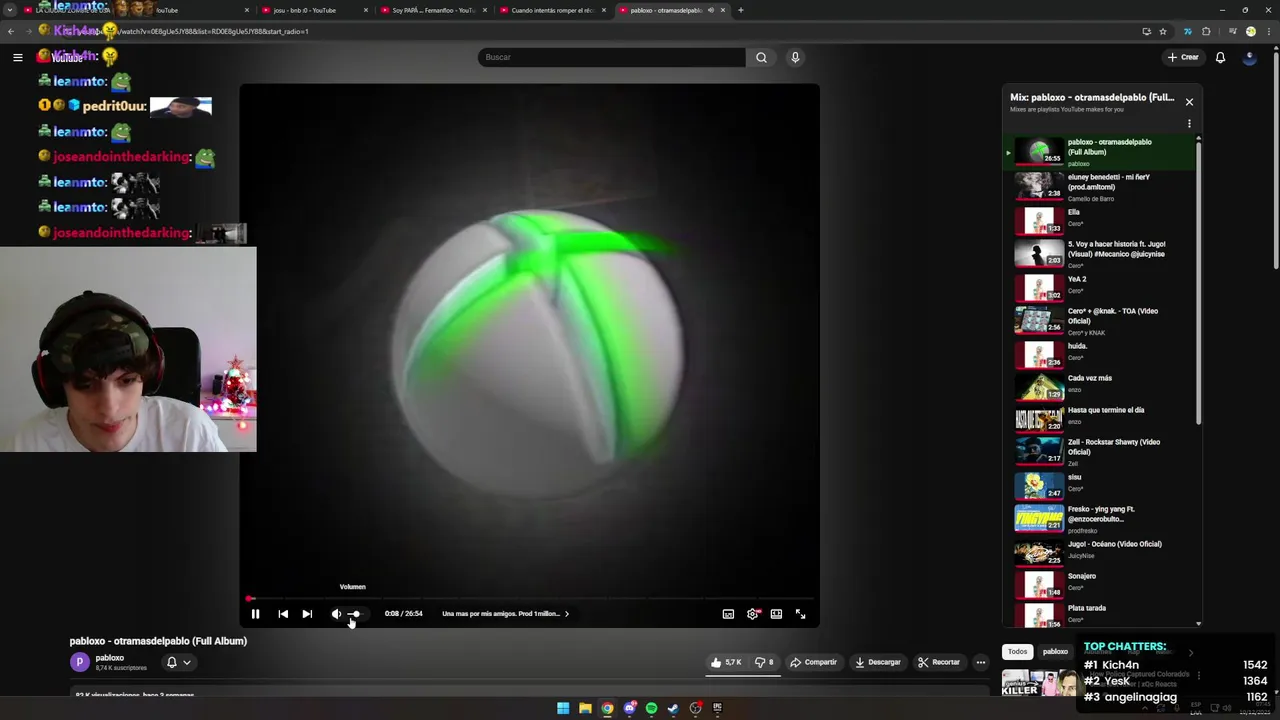This screenshot has height=720, width=1280.
Task: Click the Compartir share button
Action: [x=813, y=662]
